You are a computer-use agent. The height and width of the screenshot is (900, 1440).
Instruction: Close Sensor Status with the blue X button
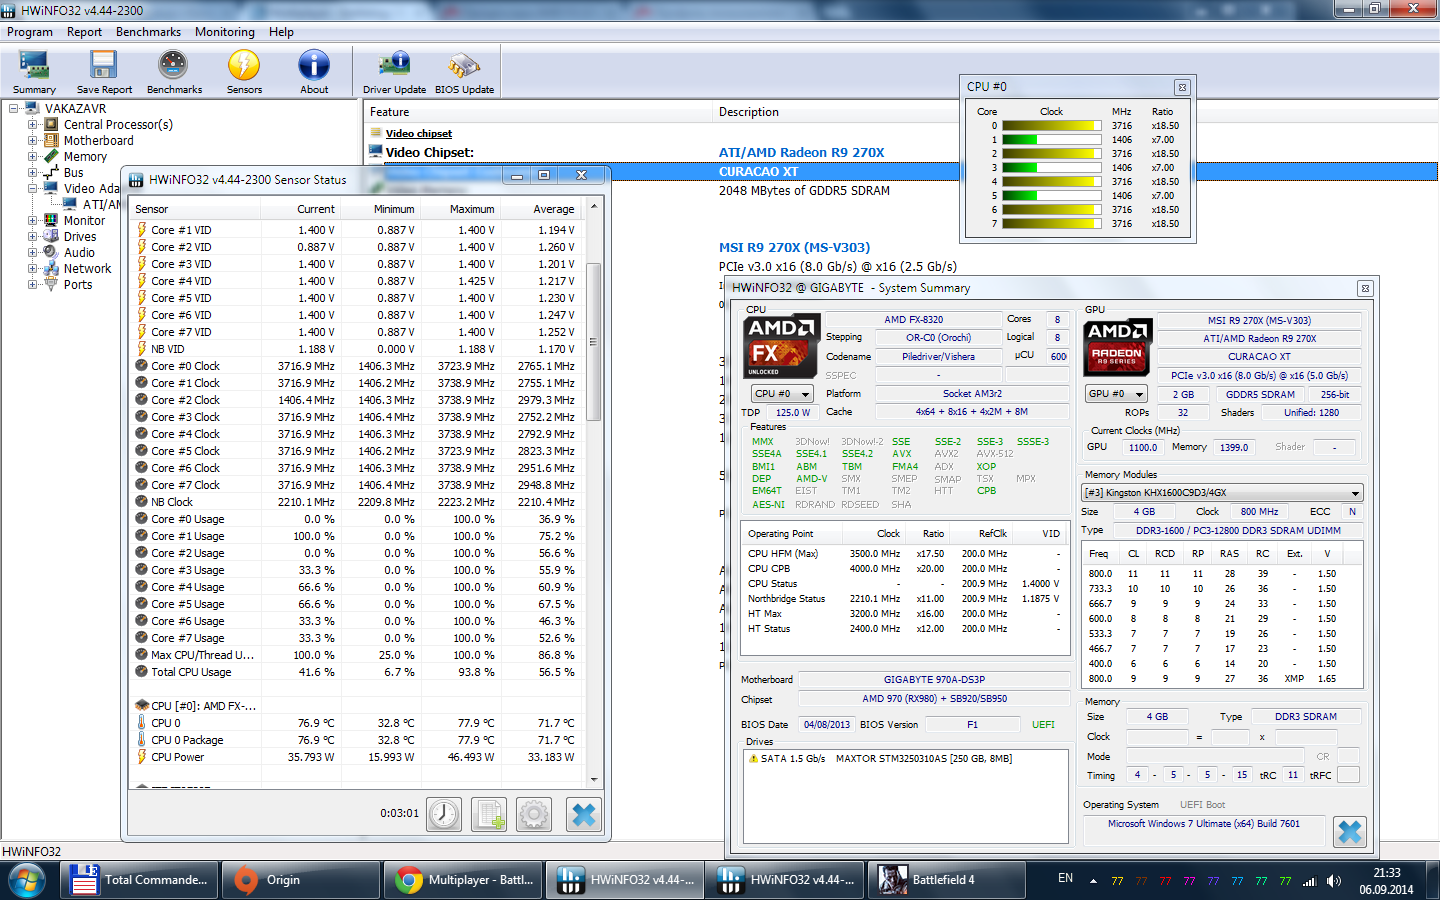coord(583,815)
